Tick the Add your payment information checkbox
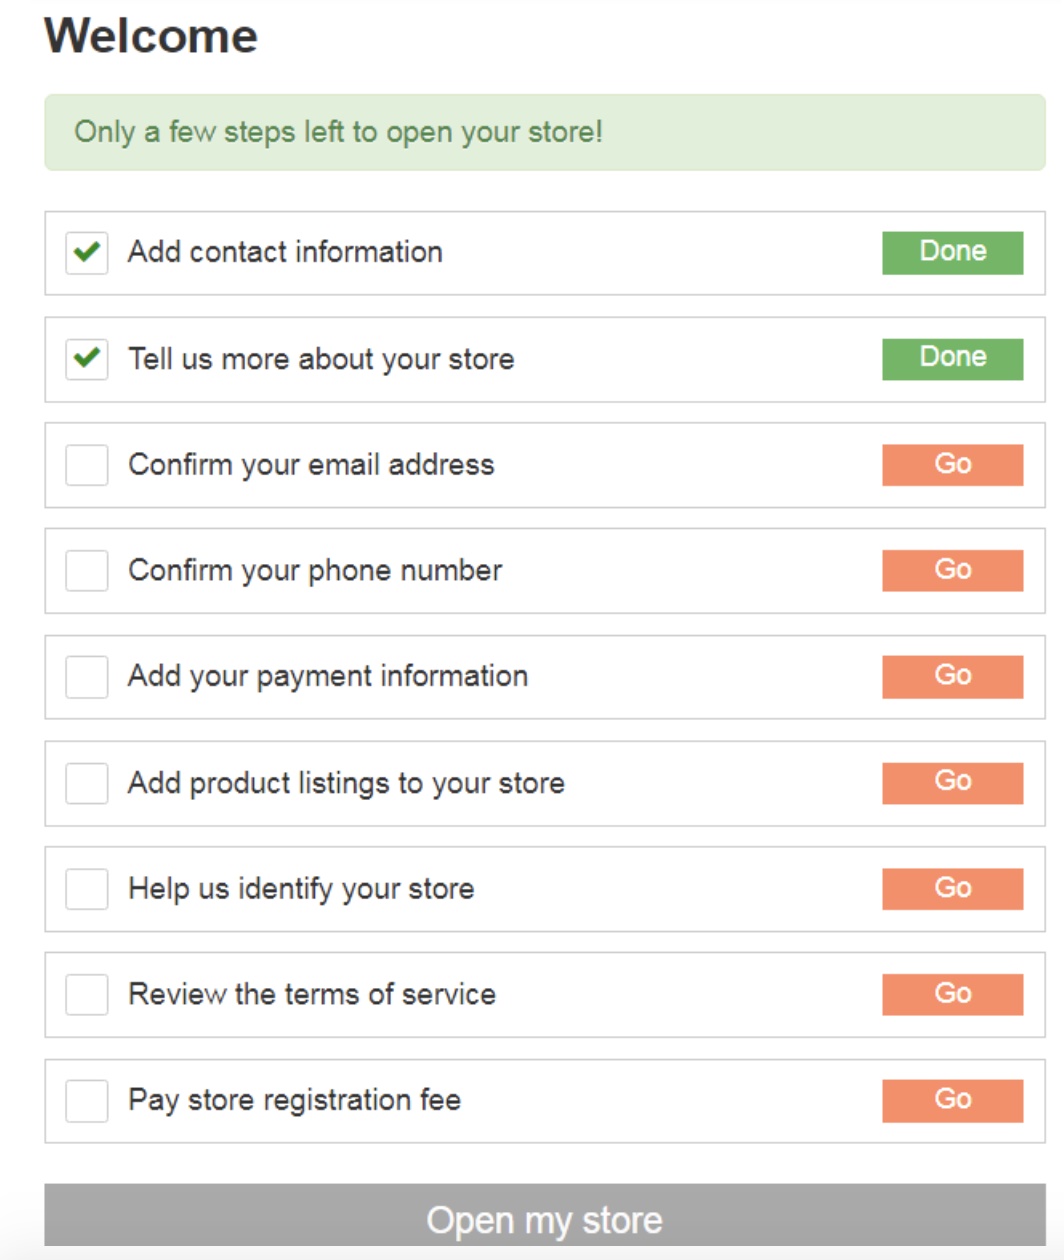 pyautogui.click(x=87, y=677)
